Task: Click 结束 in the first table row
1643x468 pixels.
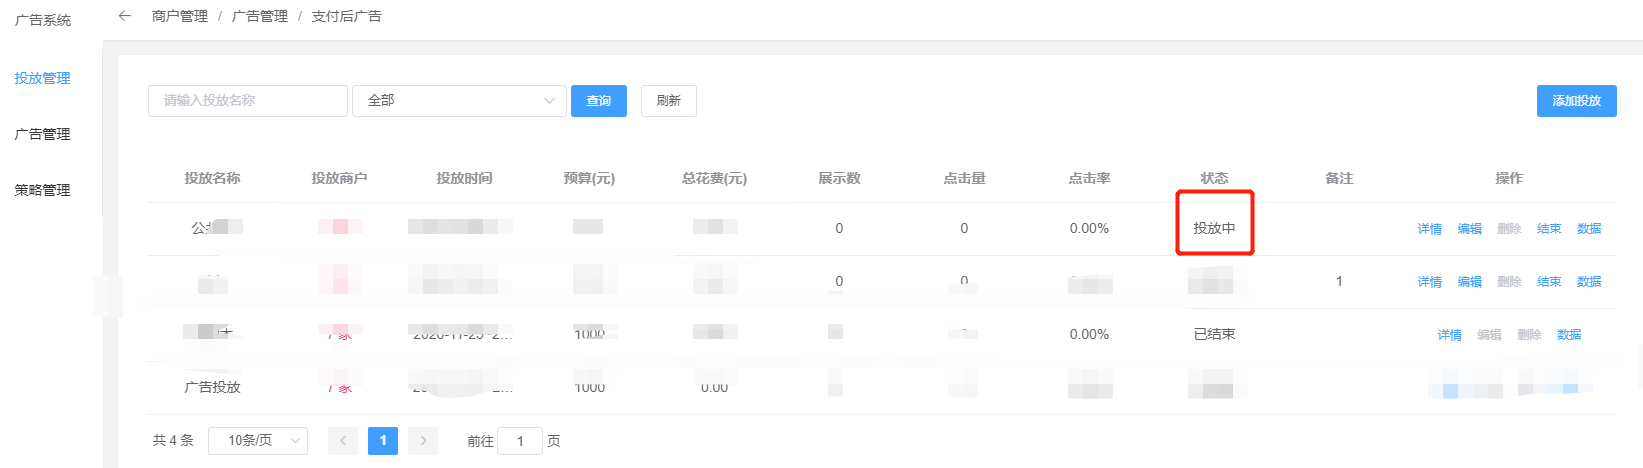Action: click(x=1549, y=229)
